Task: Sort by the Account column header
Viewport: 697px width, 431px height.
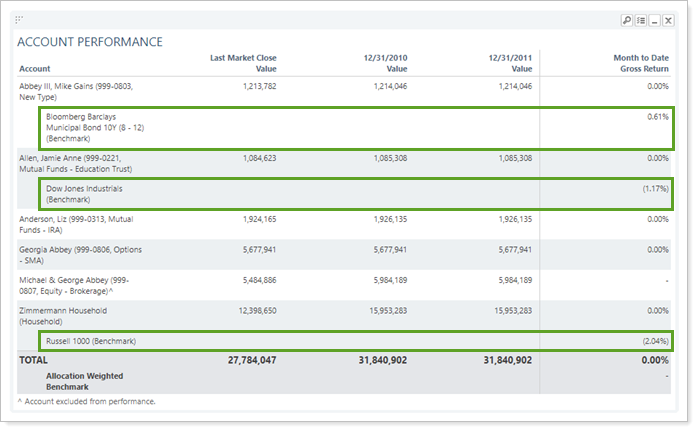Action: pyautogui.click(x=35, y=69)
